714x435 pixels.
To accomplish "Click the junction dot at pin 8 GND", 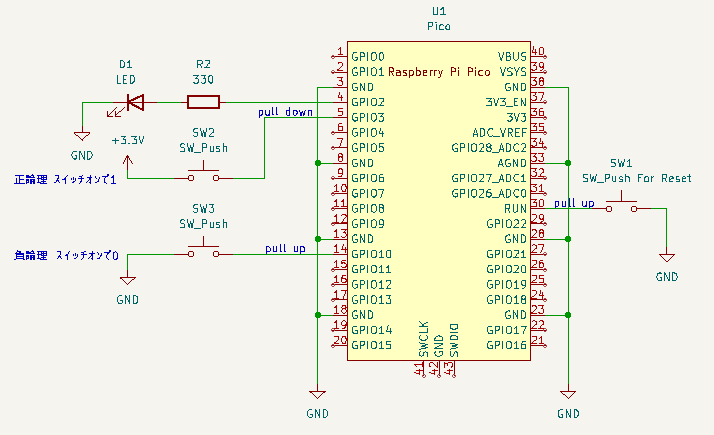I will pos(318,163).
